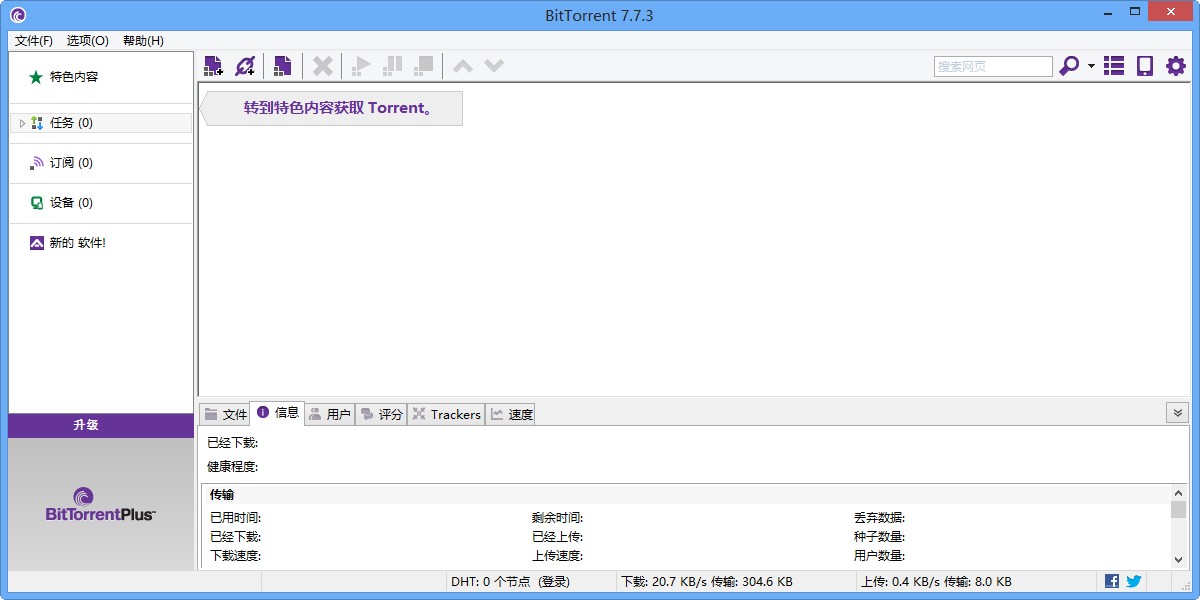Open the Add Torrent from URL tool

point(243,65)
